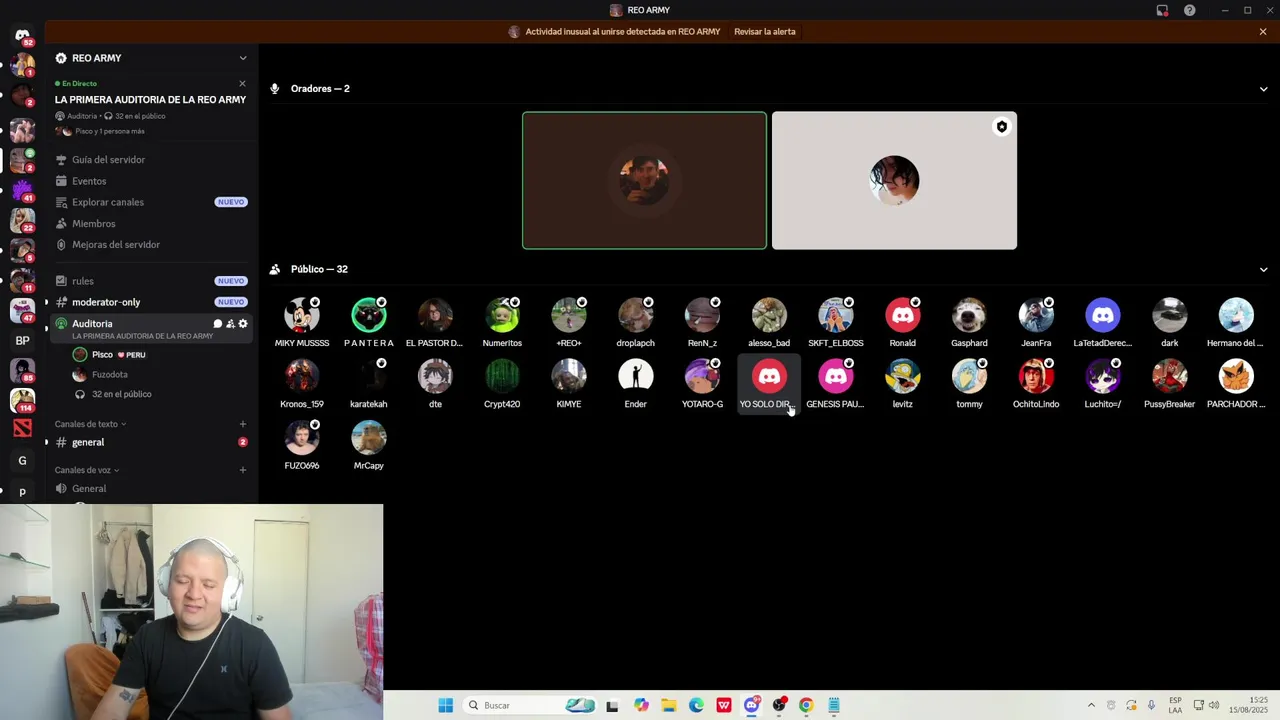Click audience member MIKY MUSSSS

[x=302, y=323]
